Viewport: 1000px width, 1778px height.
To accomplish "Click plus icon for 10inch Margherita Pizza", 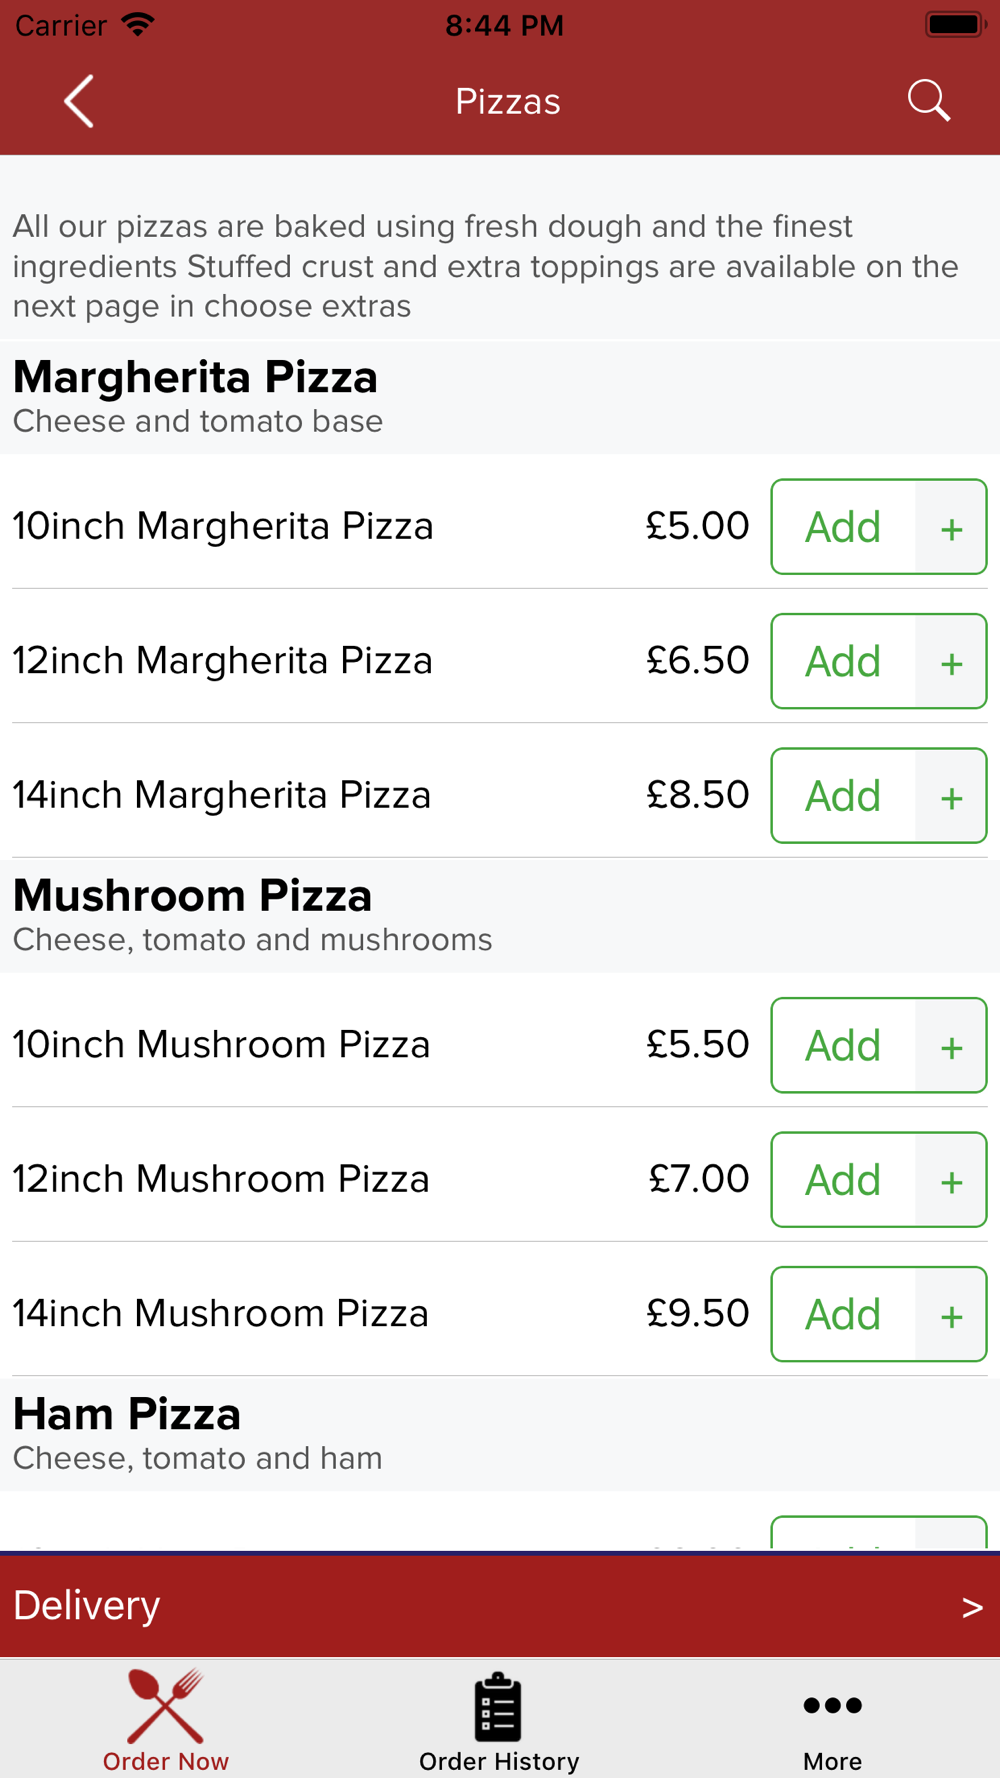I will pyautogui.click(x=951, y=528).
